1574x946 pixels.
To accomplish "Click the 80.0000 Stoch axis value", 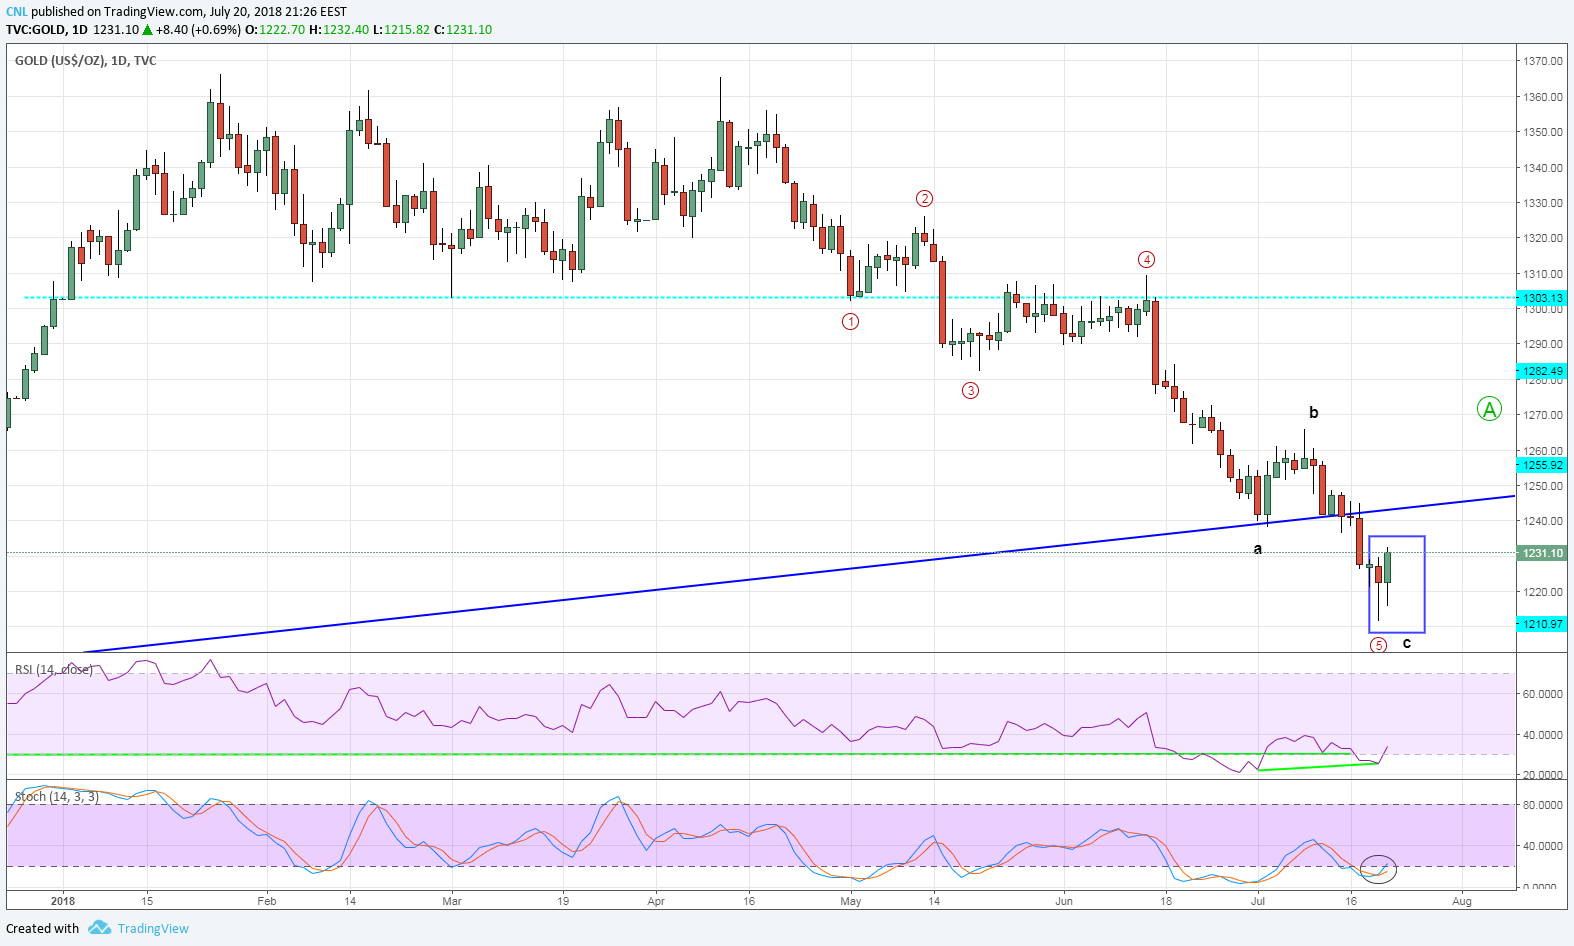I will click(x=1543, y=805).
